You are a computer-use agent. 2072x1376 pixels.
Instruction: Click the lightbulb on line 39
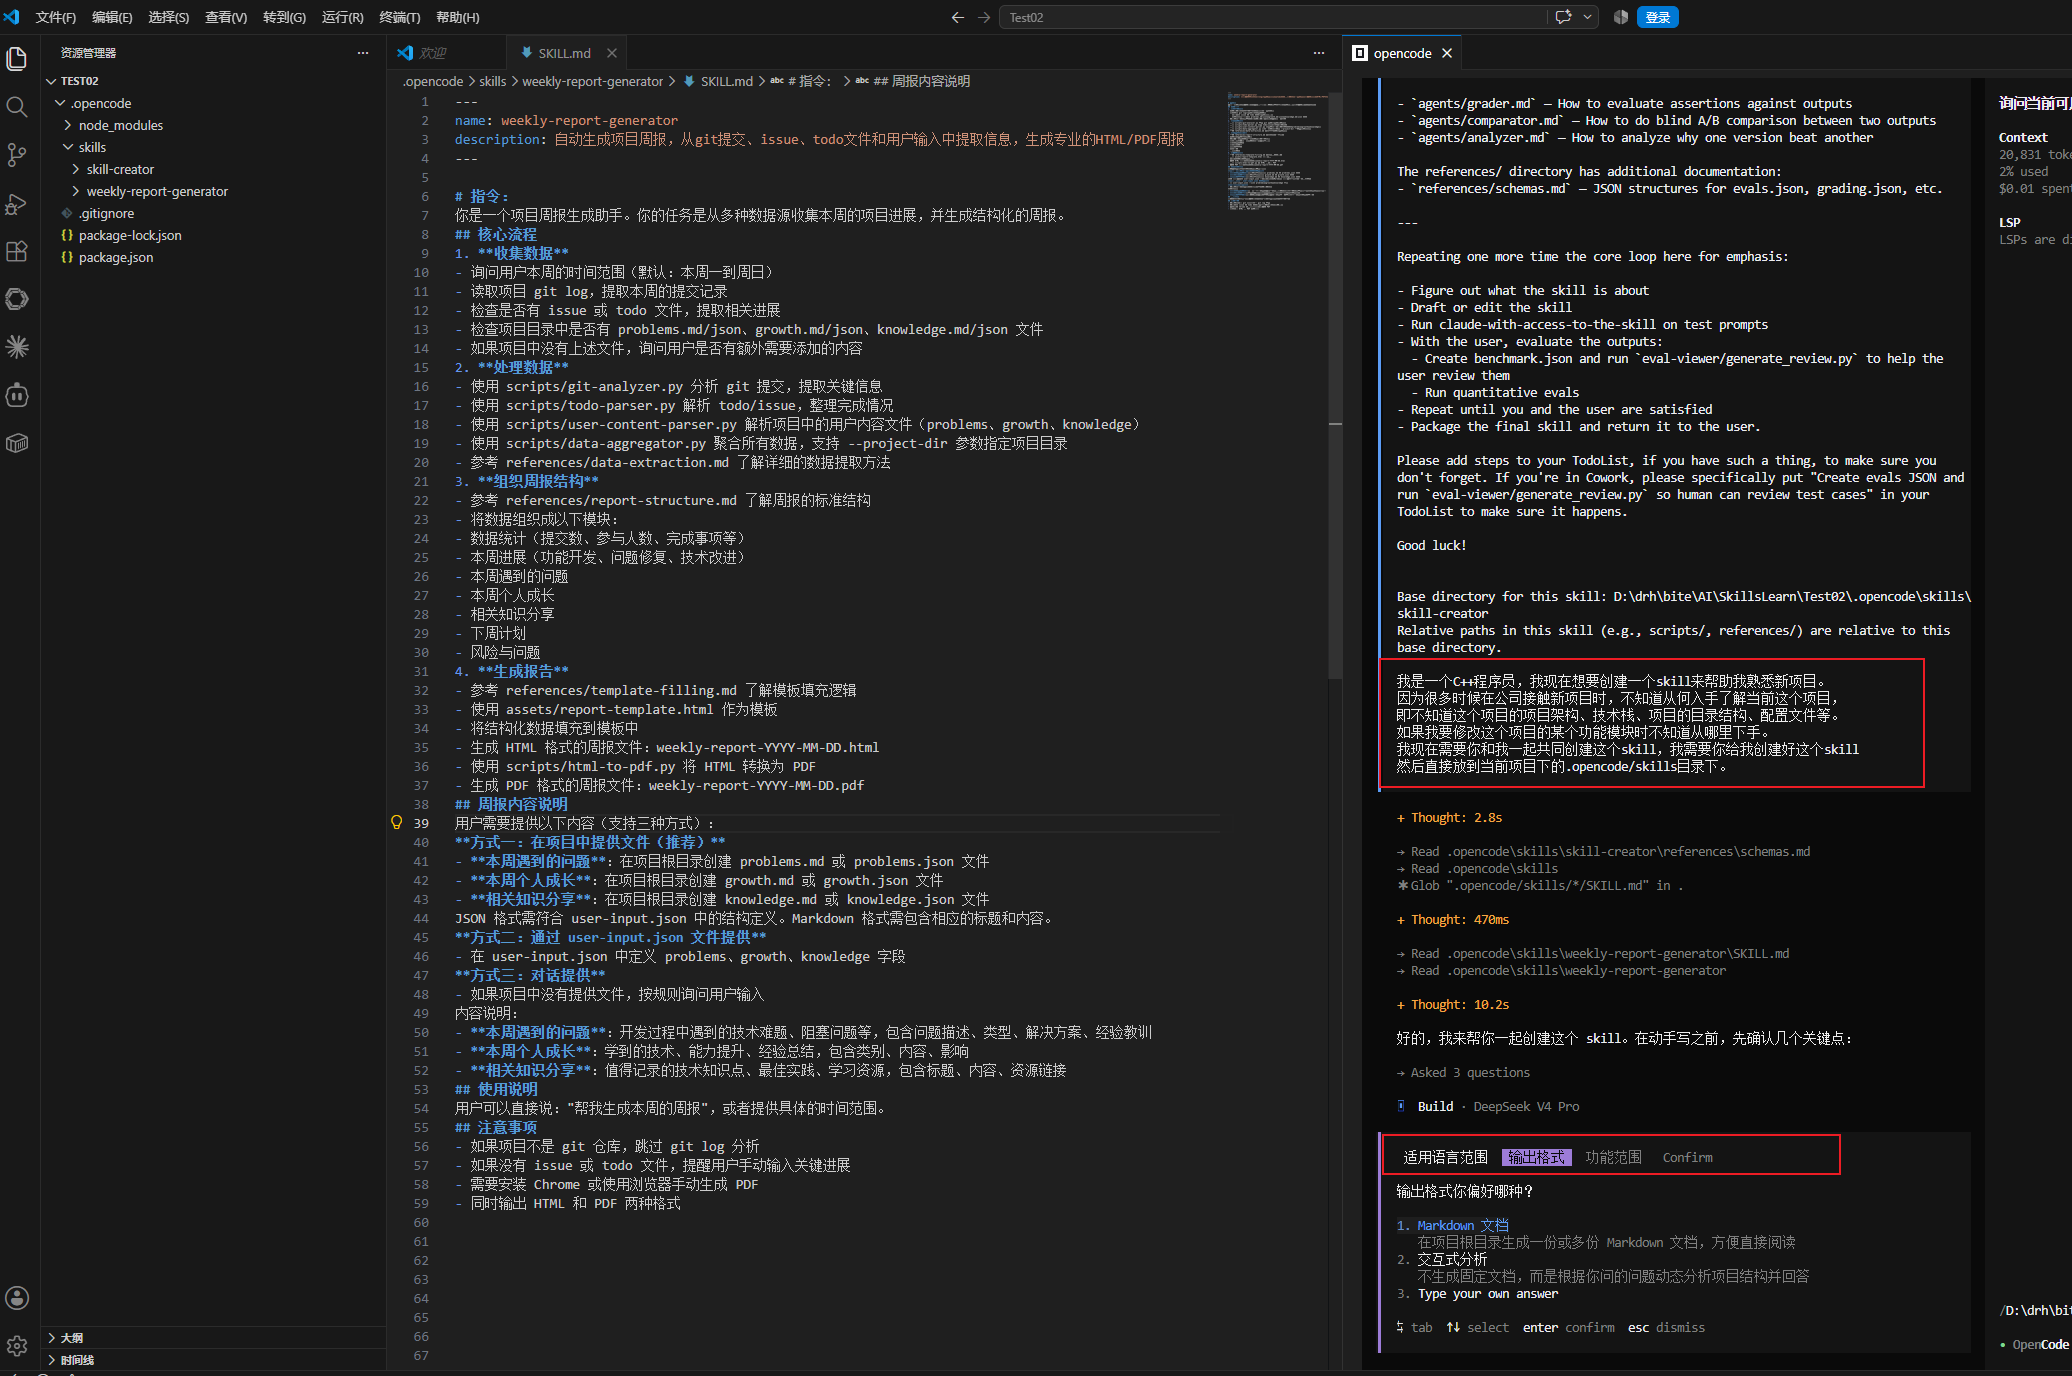click(x=397, y=822)
